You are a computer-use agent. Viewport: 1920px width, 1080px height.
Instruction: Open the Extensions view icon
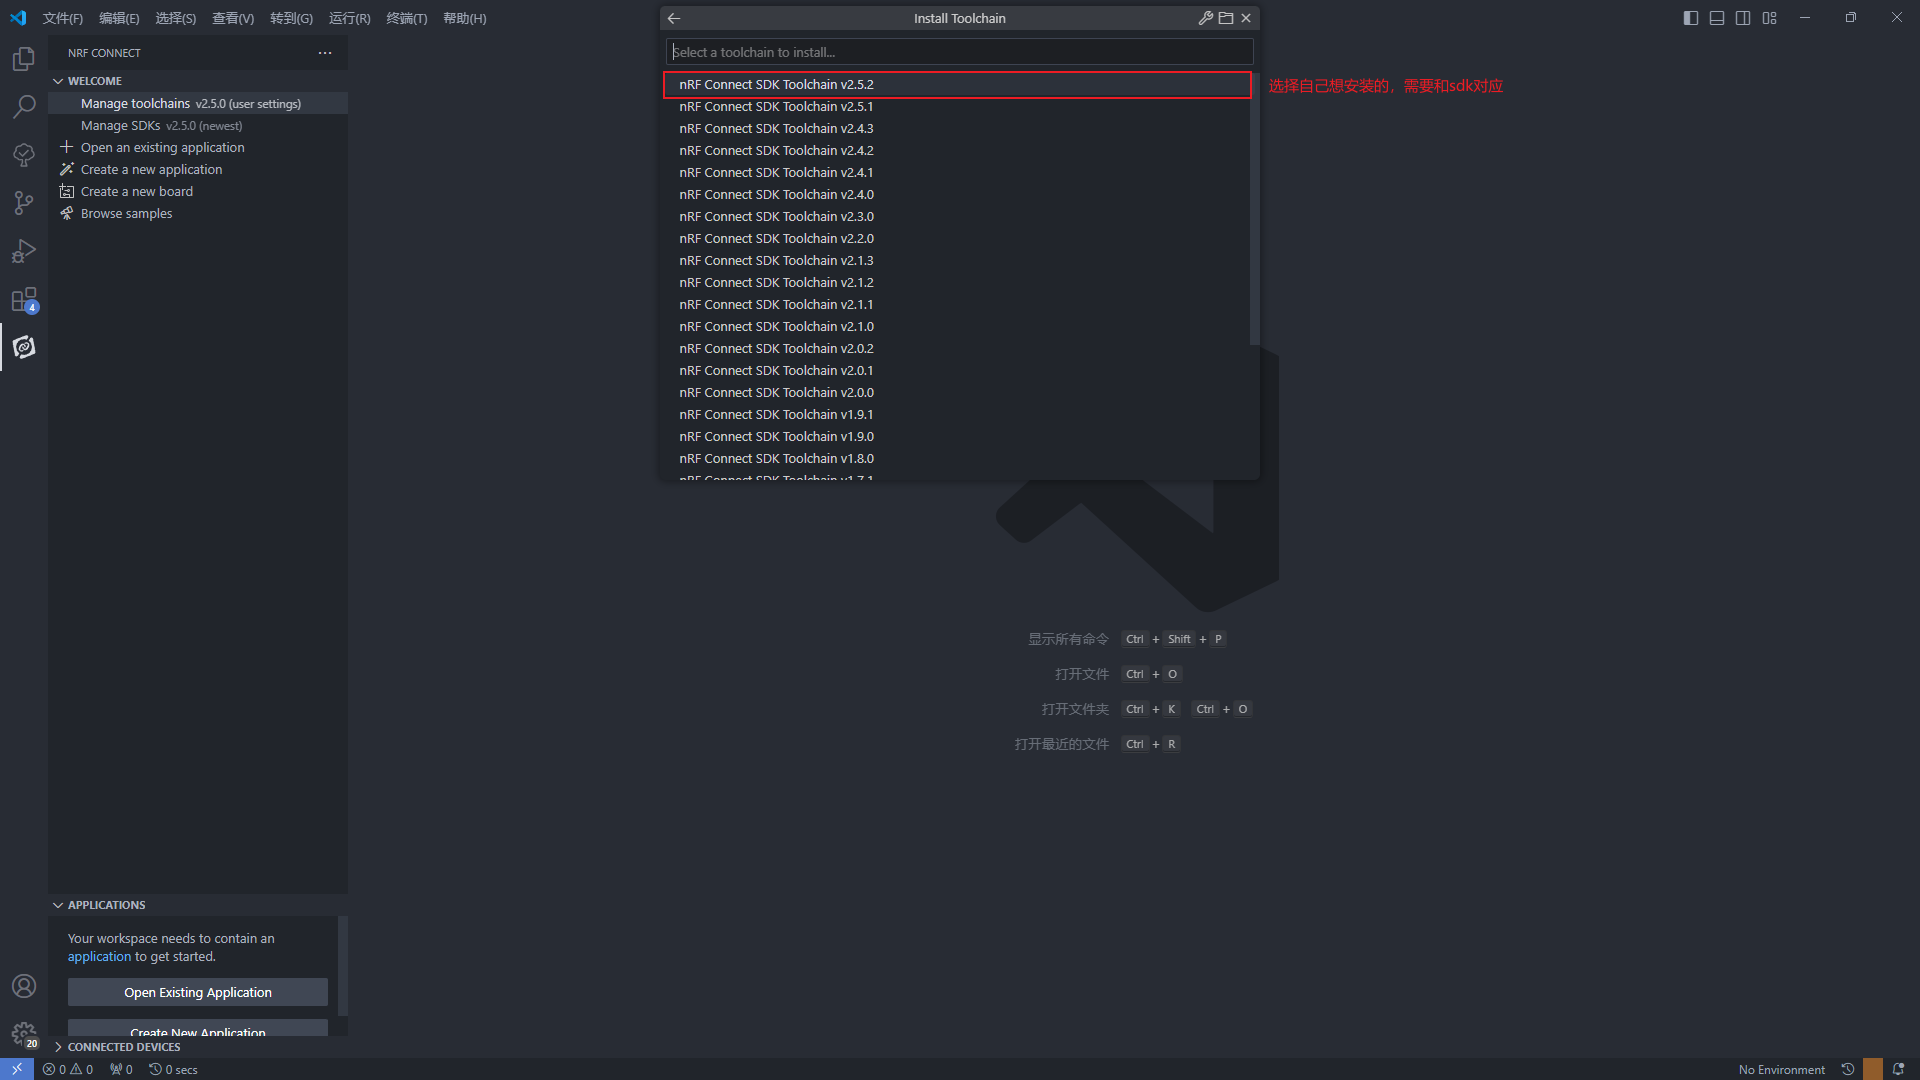(x=24, y=300)
